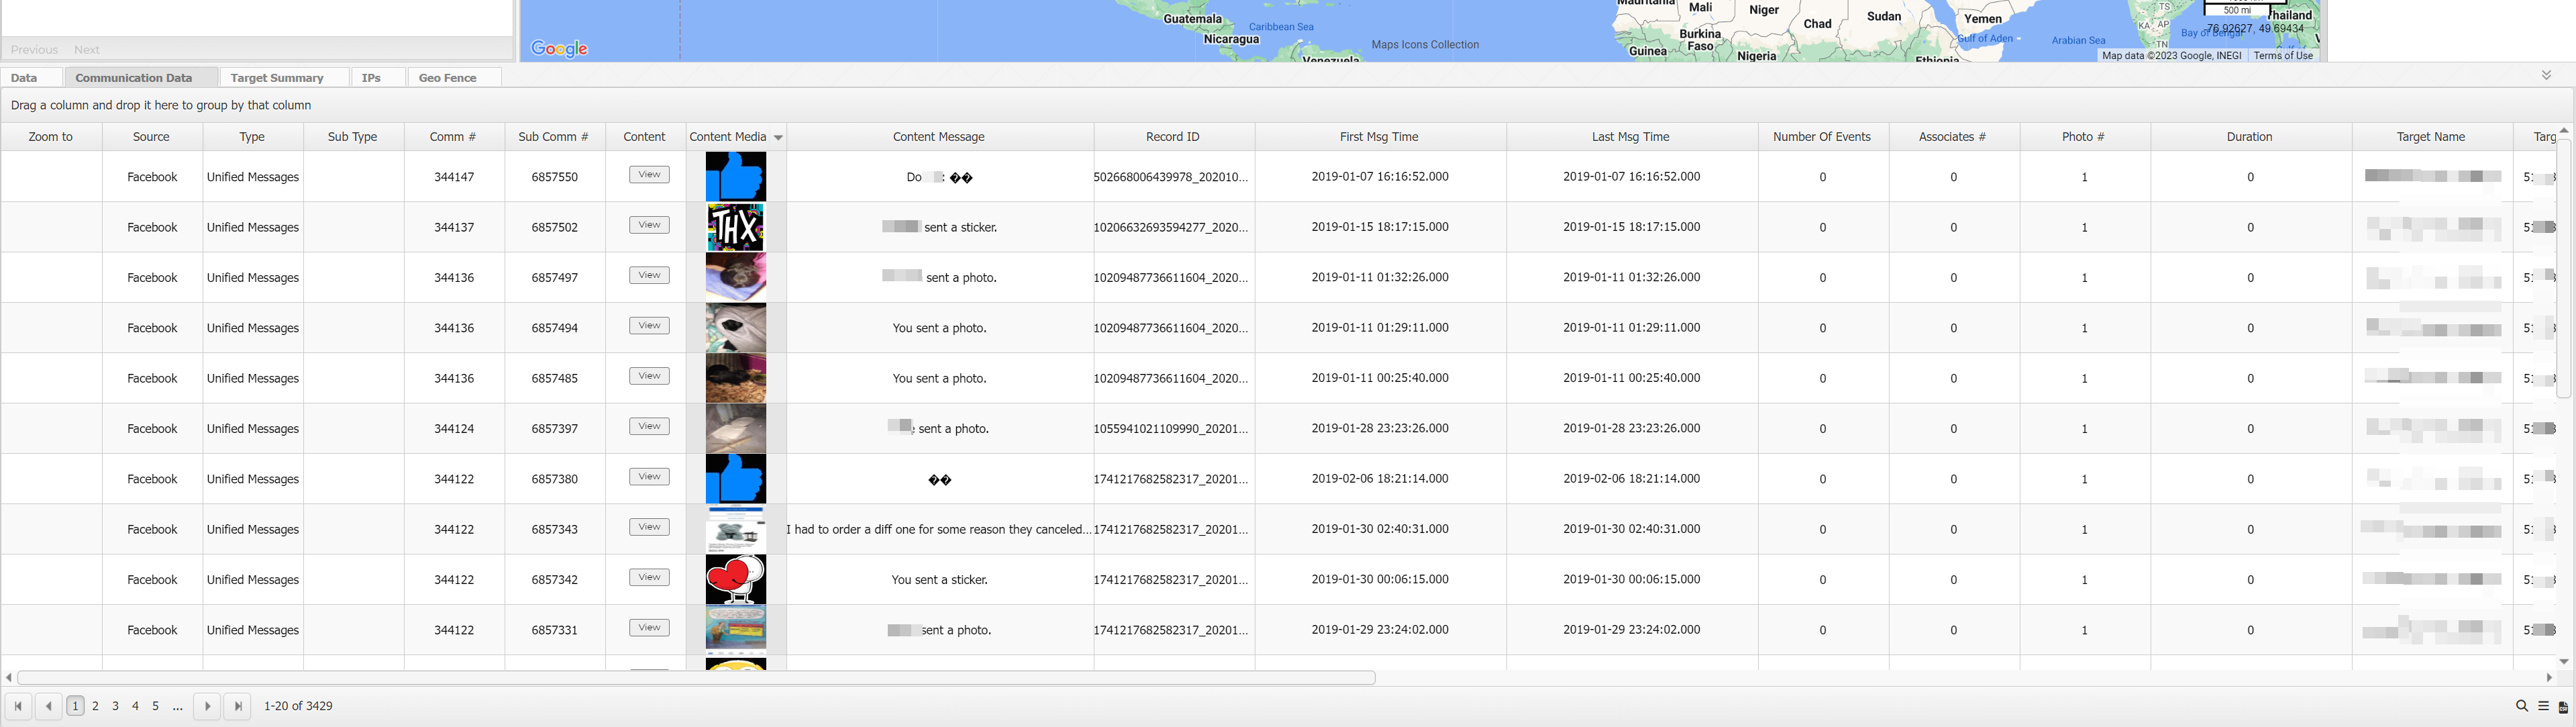This screenshot has height=727, width=2576.
Task: Open the Content Media column sort dropdown
Action: click(778, 138)
